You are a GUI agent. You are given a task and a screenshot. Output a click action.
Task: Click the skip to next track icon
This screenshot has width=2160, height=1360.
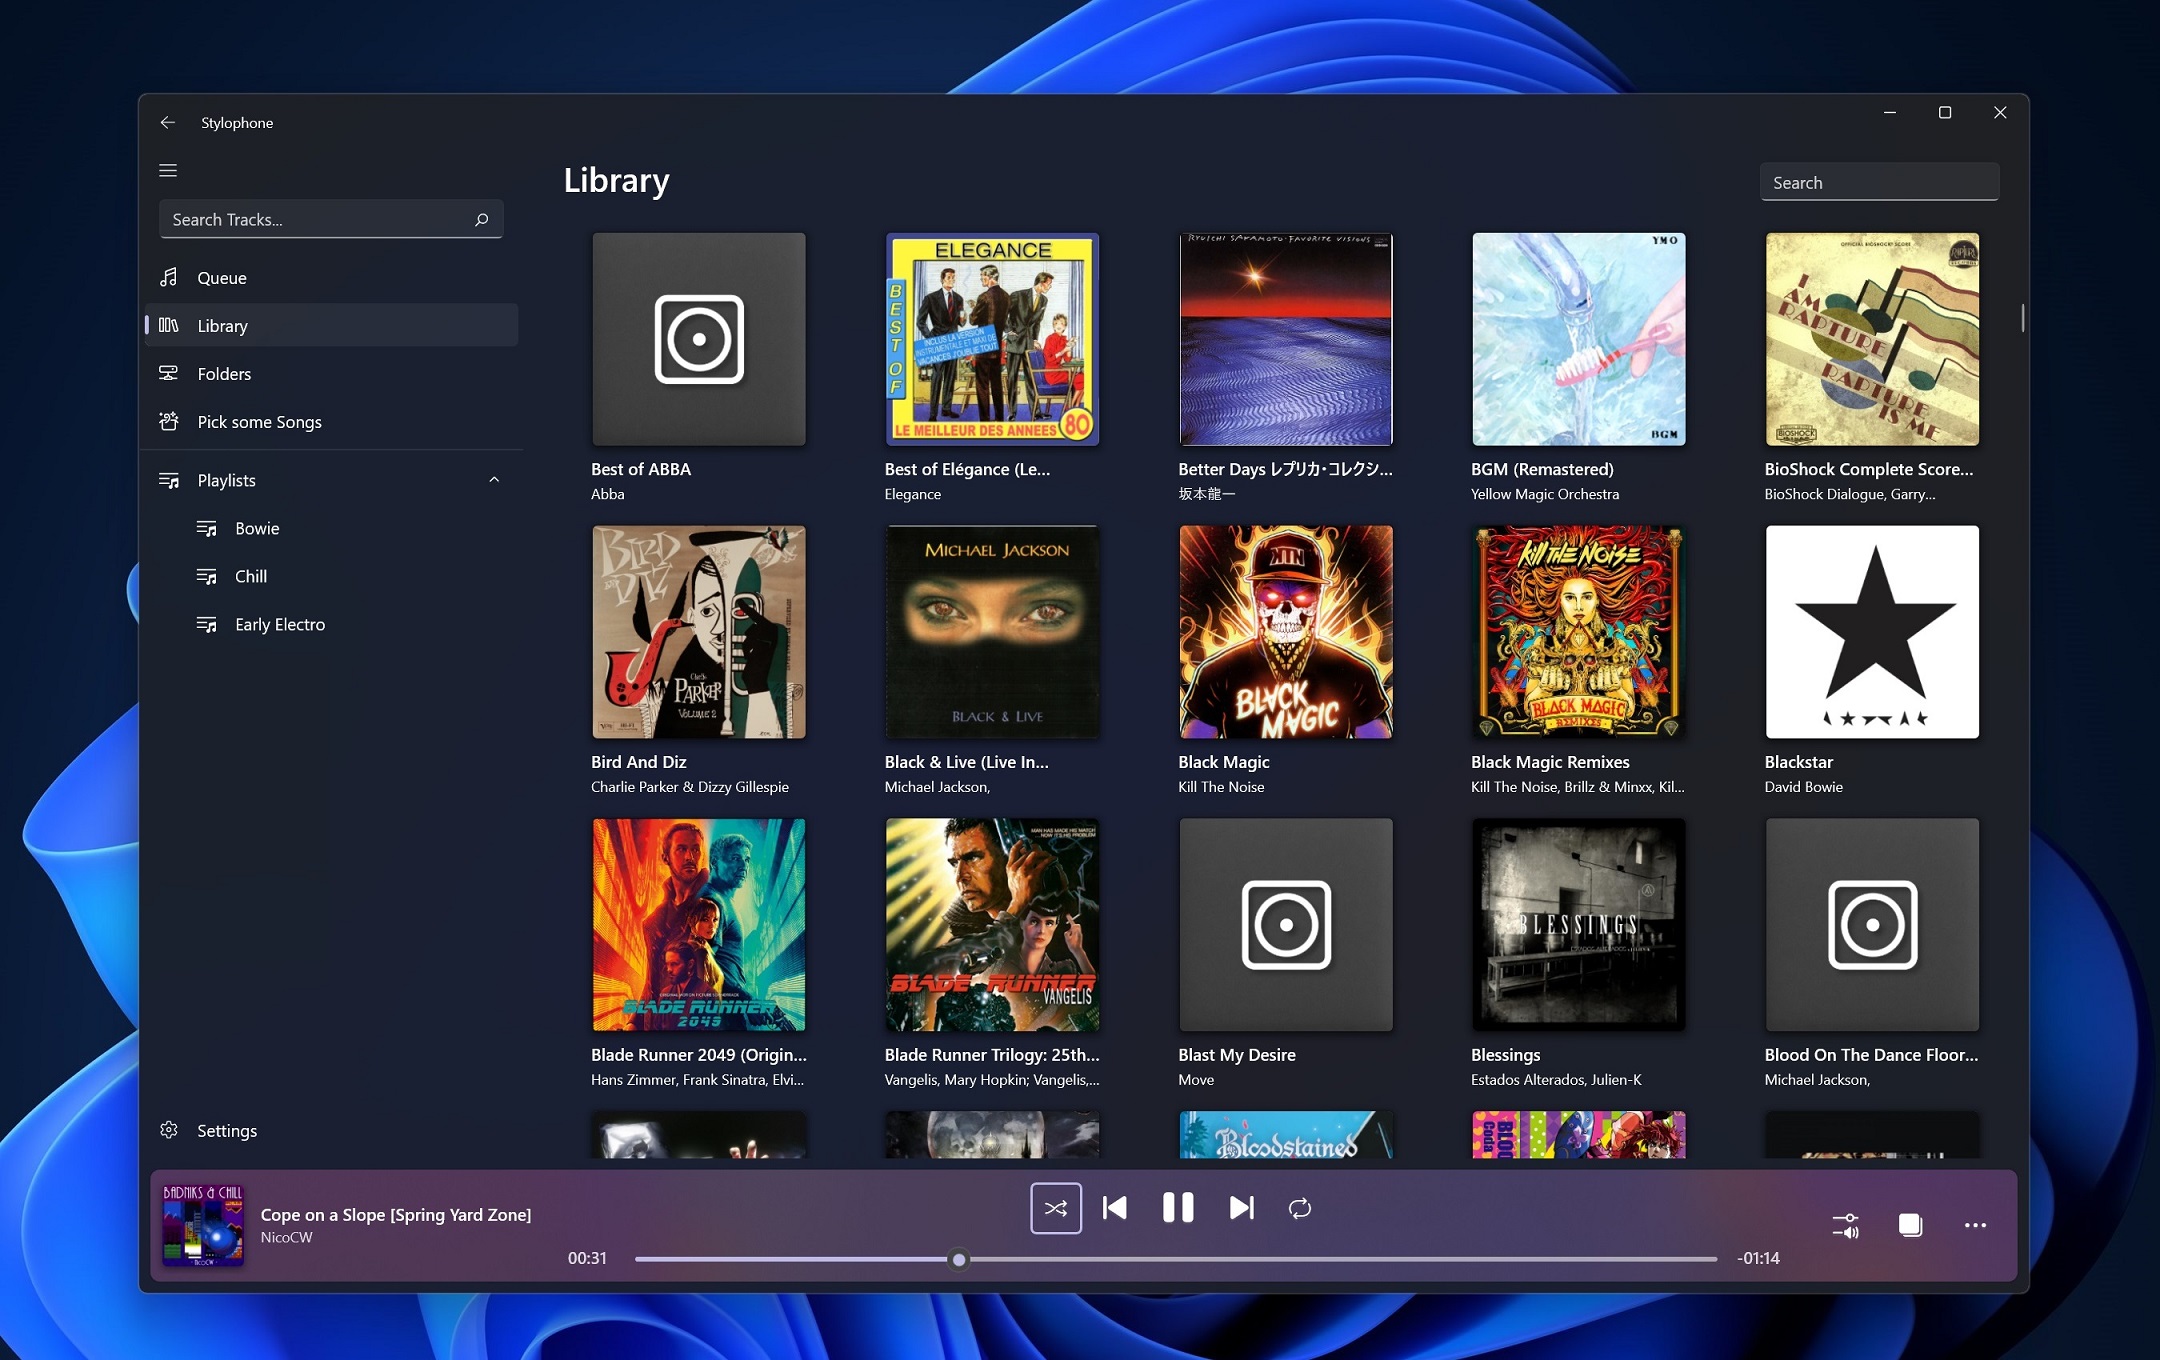tap(1241, 1206)
